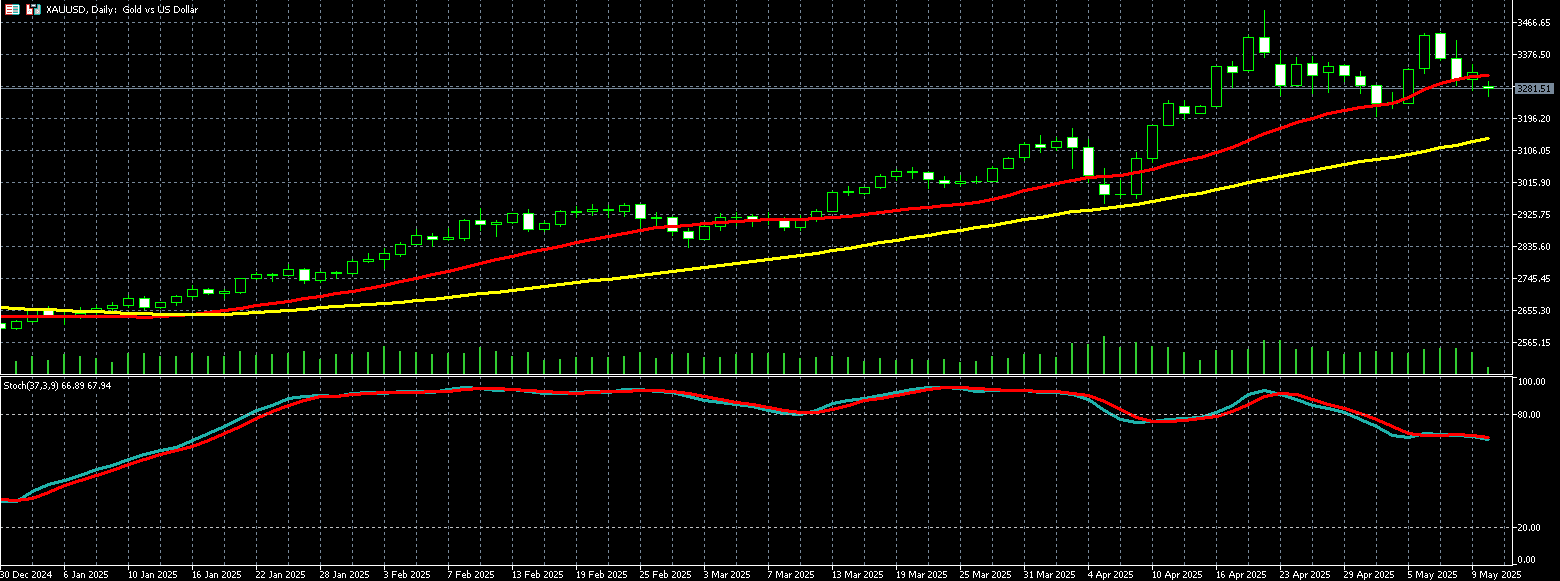The width and height of the screenshot is (1560, 581).
Task: Click the most recent candle on the chart
Action: pos(1489,89)
